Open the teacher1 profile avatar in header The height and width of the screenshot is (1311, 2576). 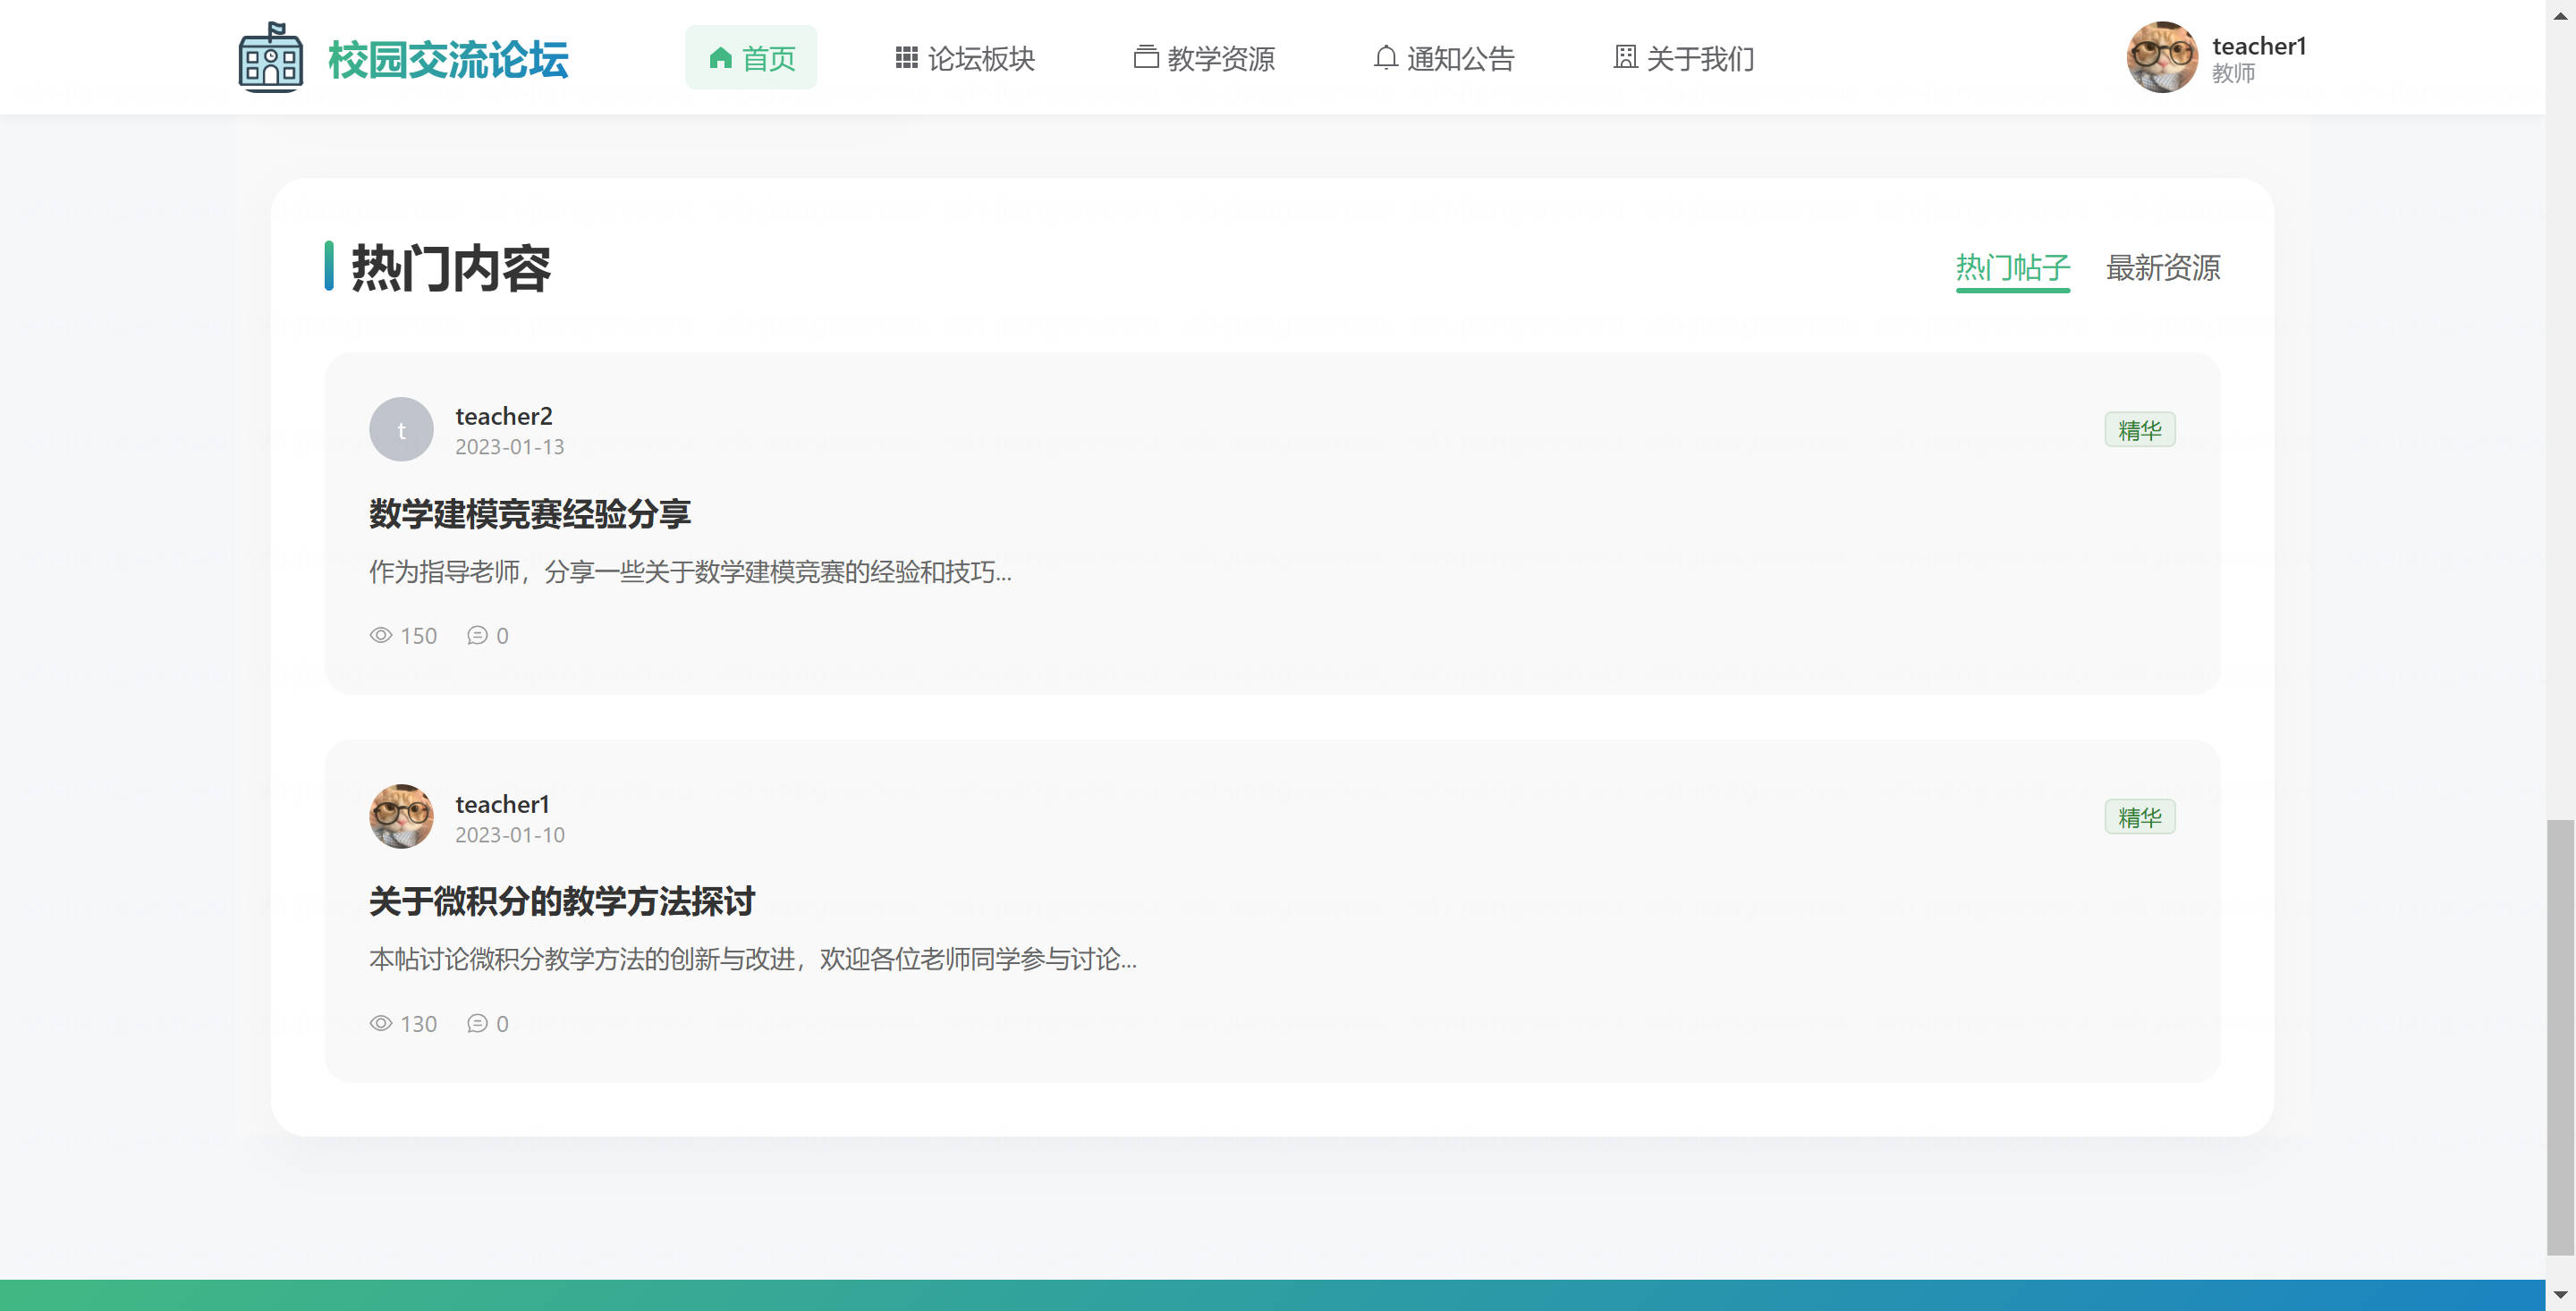(x=2161, y=58)
